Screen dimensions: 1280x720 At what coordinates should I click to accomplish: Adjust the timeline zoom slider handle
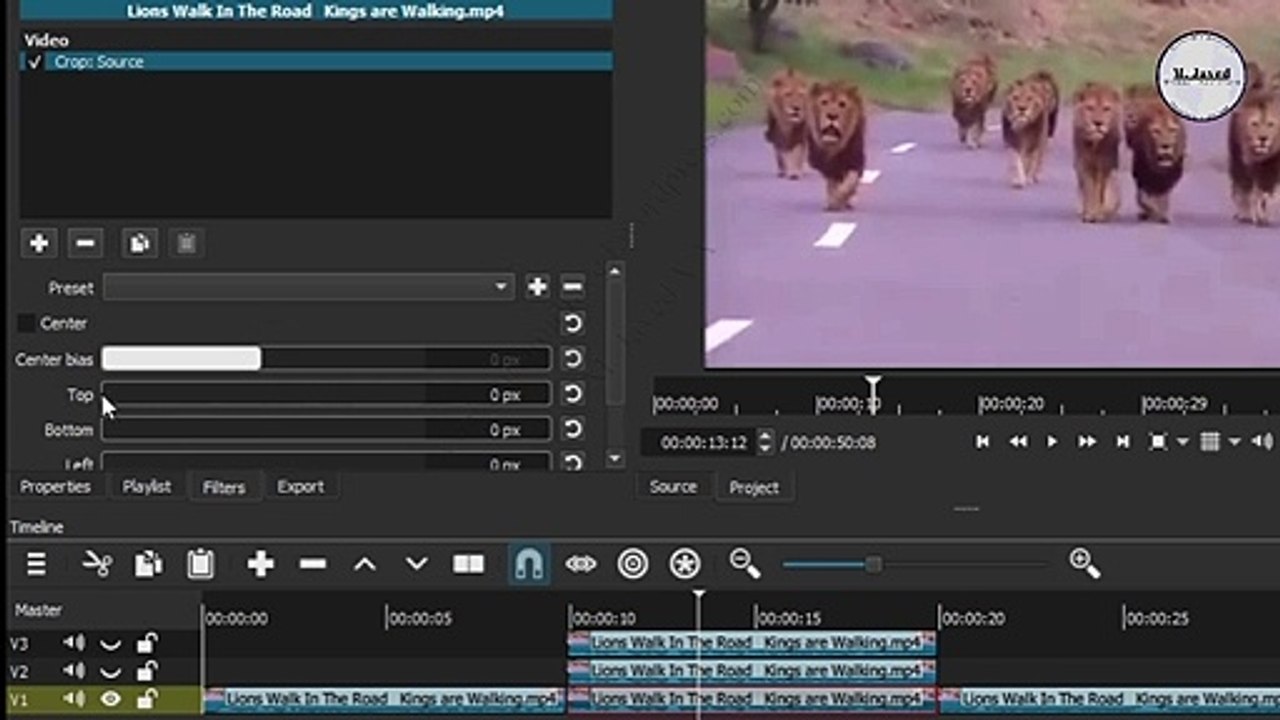(873, 565)
